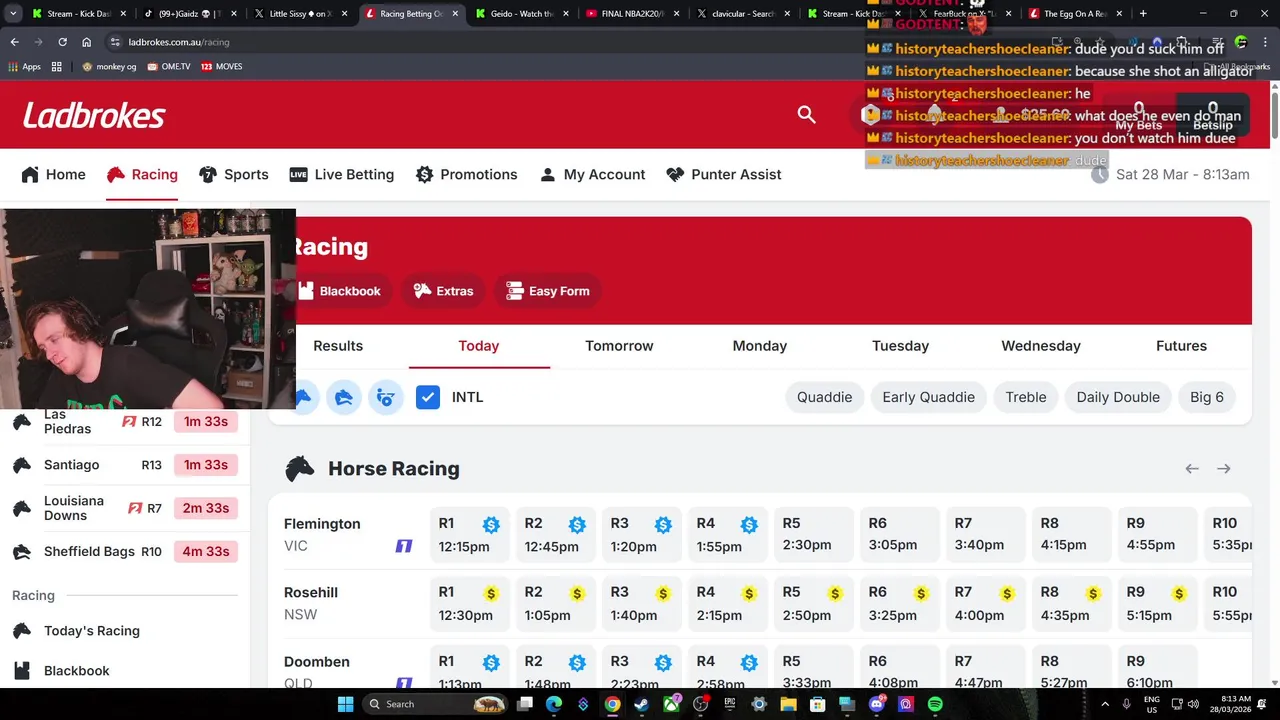
Task: Toggle the greyhound racing filter icon
Action: coord(344,398)
